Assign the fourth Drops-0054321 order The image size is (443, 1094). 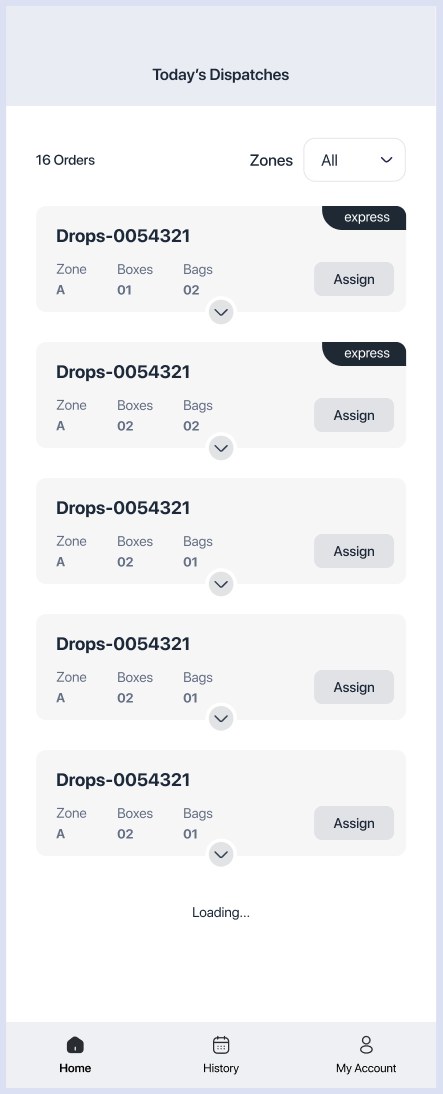tap(354, 687)
